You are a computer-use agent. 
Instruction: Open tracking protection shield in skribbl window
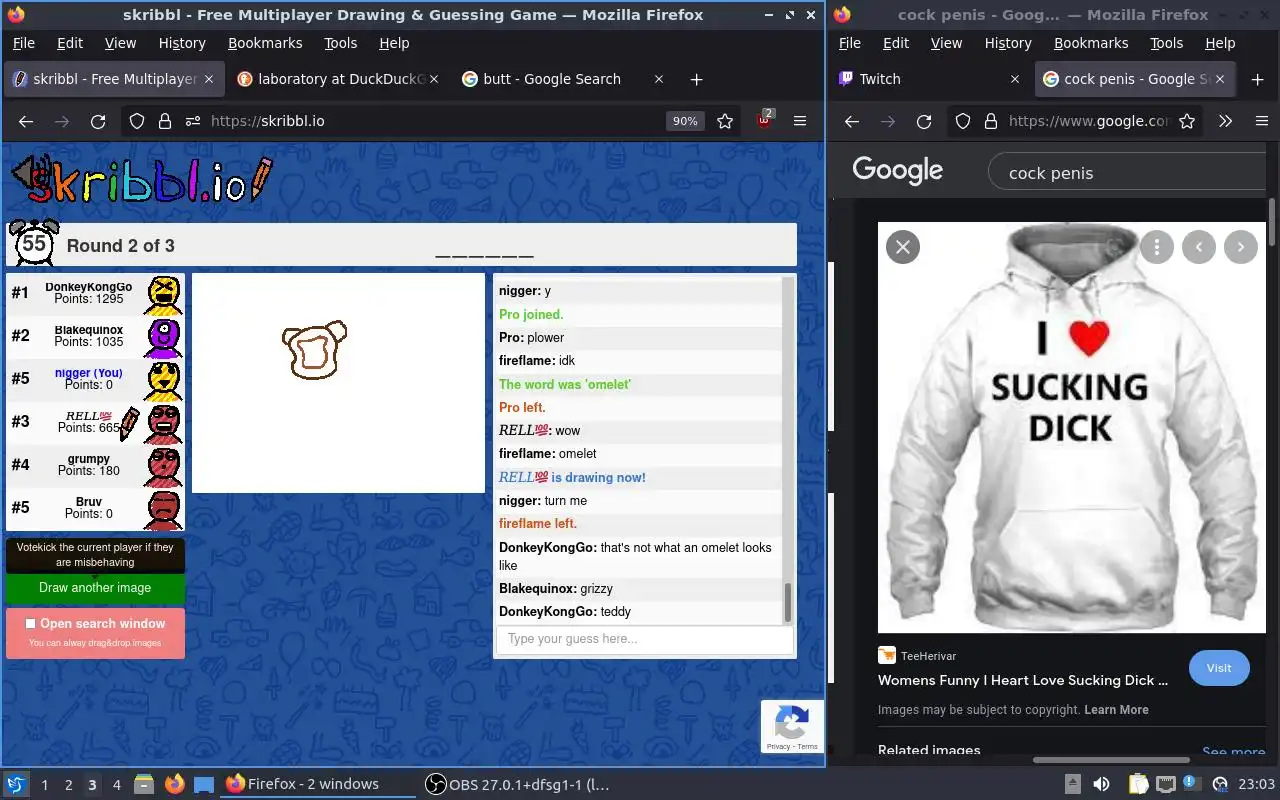pyautogui.click(x=137, y=121)
